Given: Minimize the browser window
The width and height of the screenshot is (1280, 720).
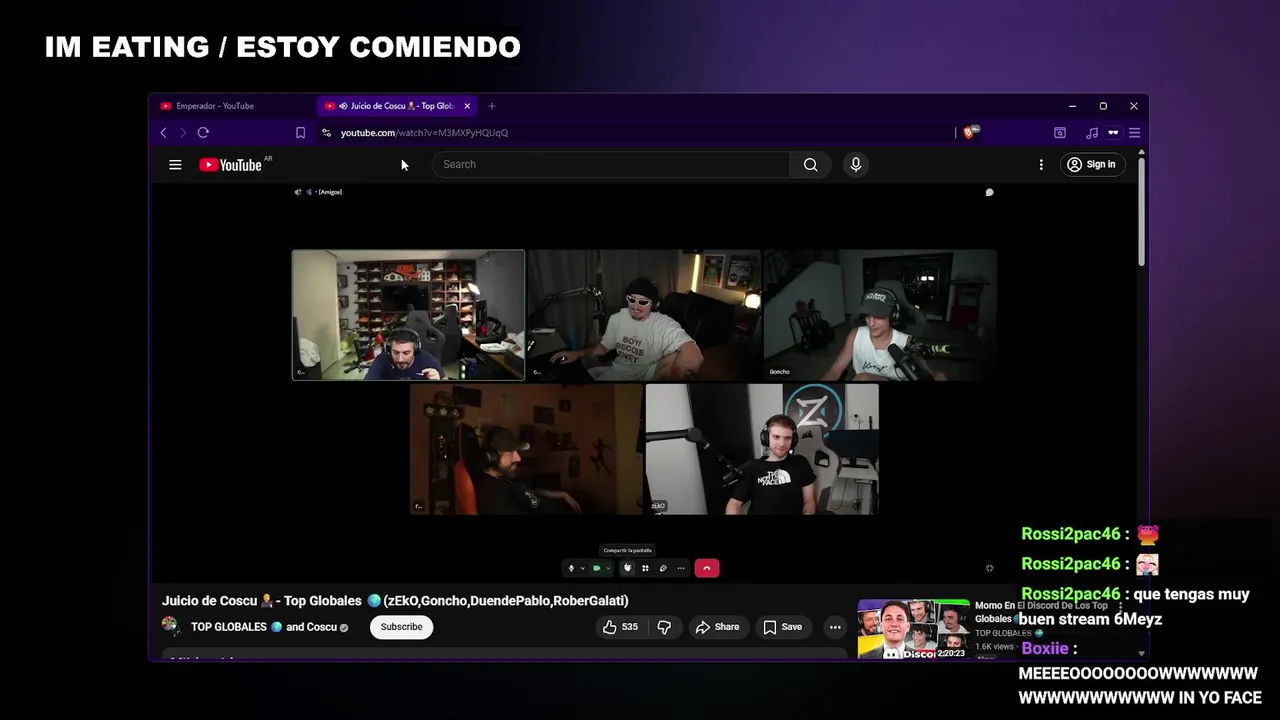Looking at the screenshot, I should coord(1072,106).
